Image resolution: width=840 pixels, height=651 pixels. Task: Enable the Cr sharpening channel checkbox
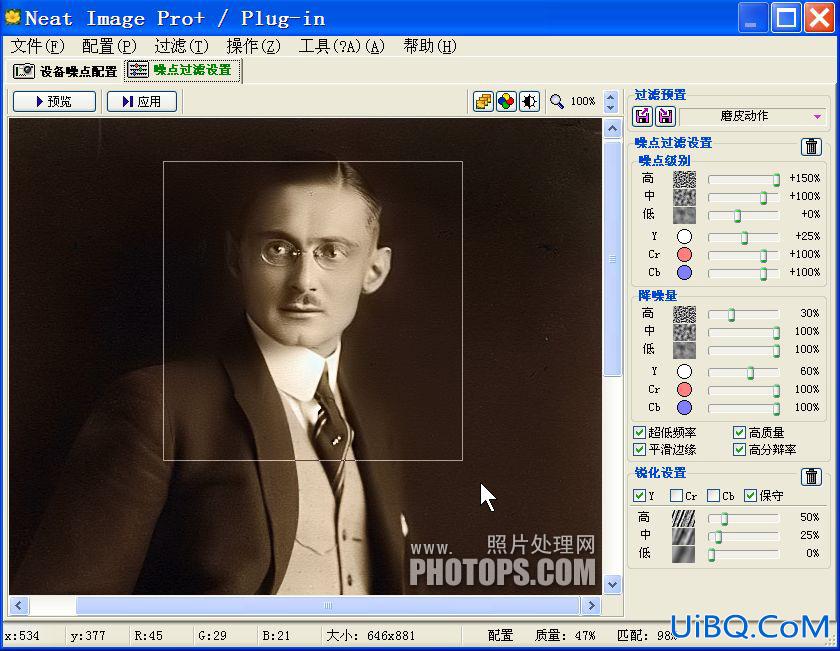click(x=676, y=496)
